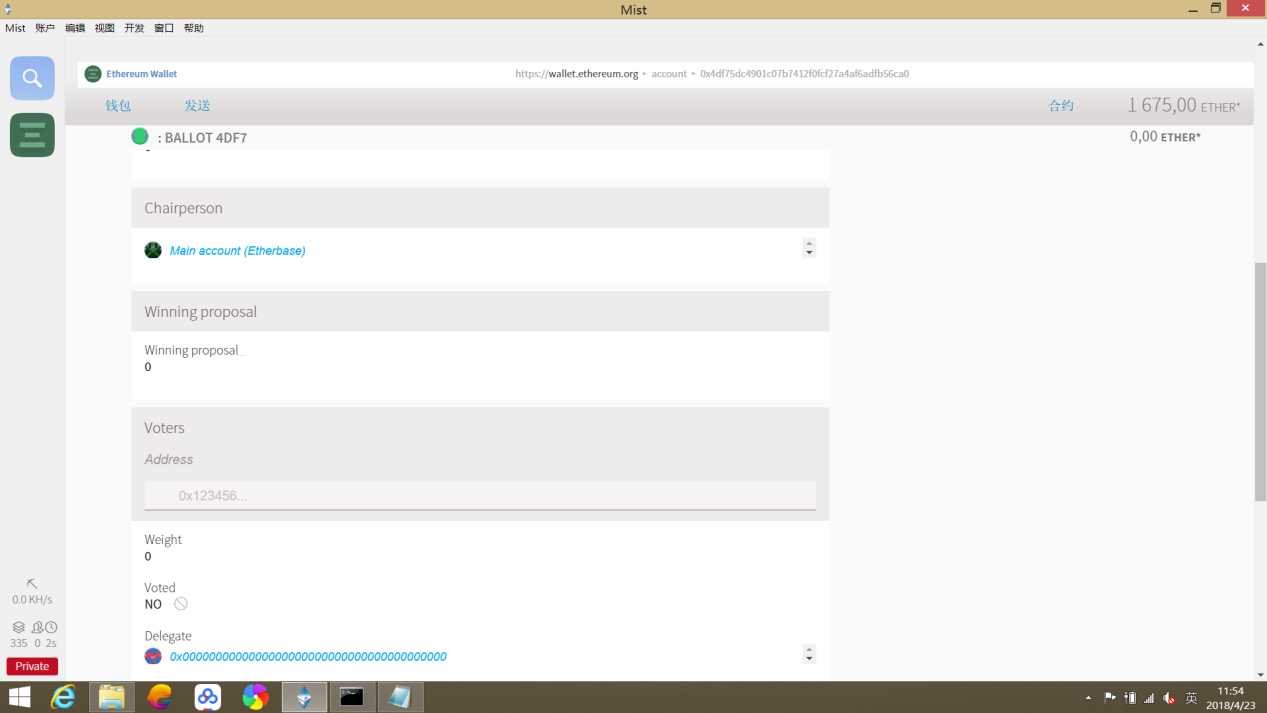Click the Main account identicon under Chairperson
1267x713 pixels.
point(153,250)
